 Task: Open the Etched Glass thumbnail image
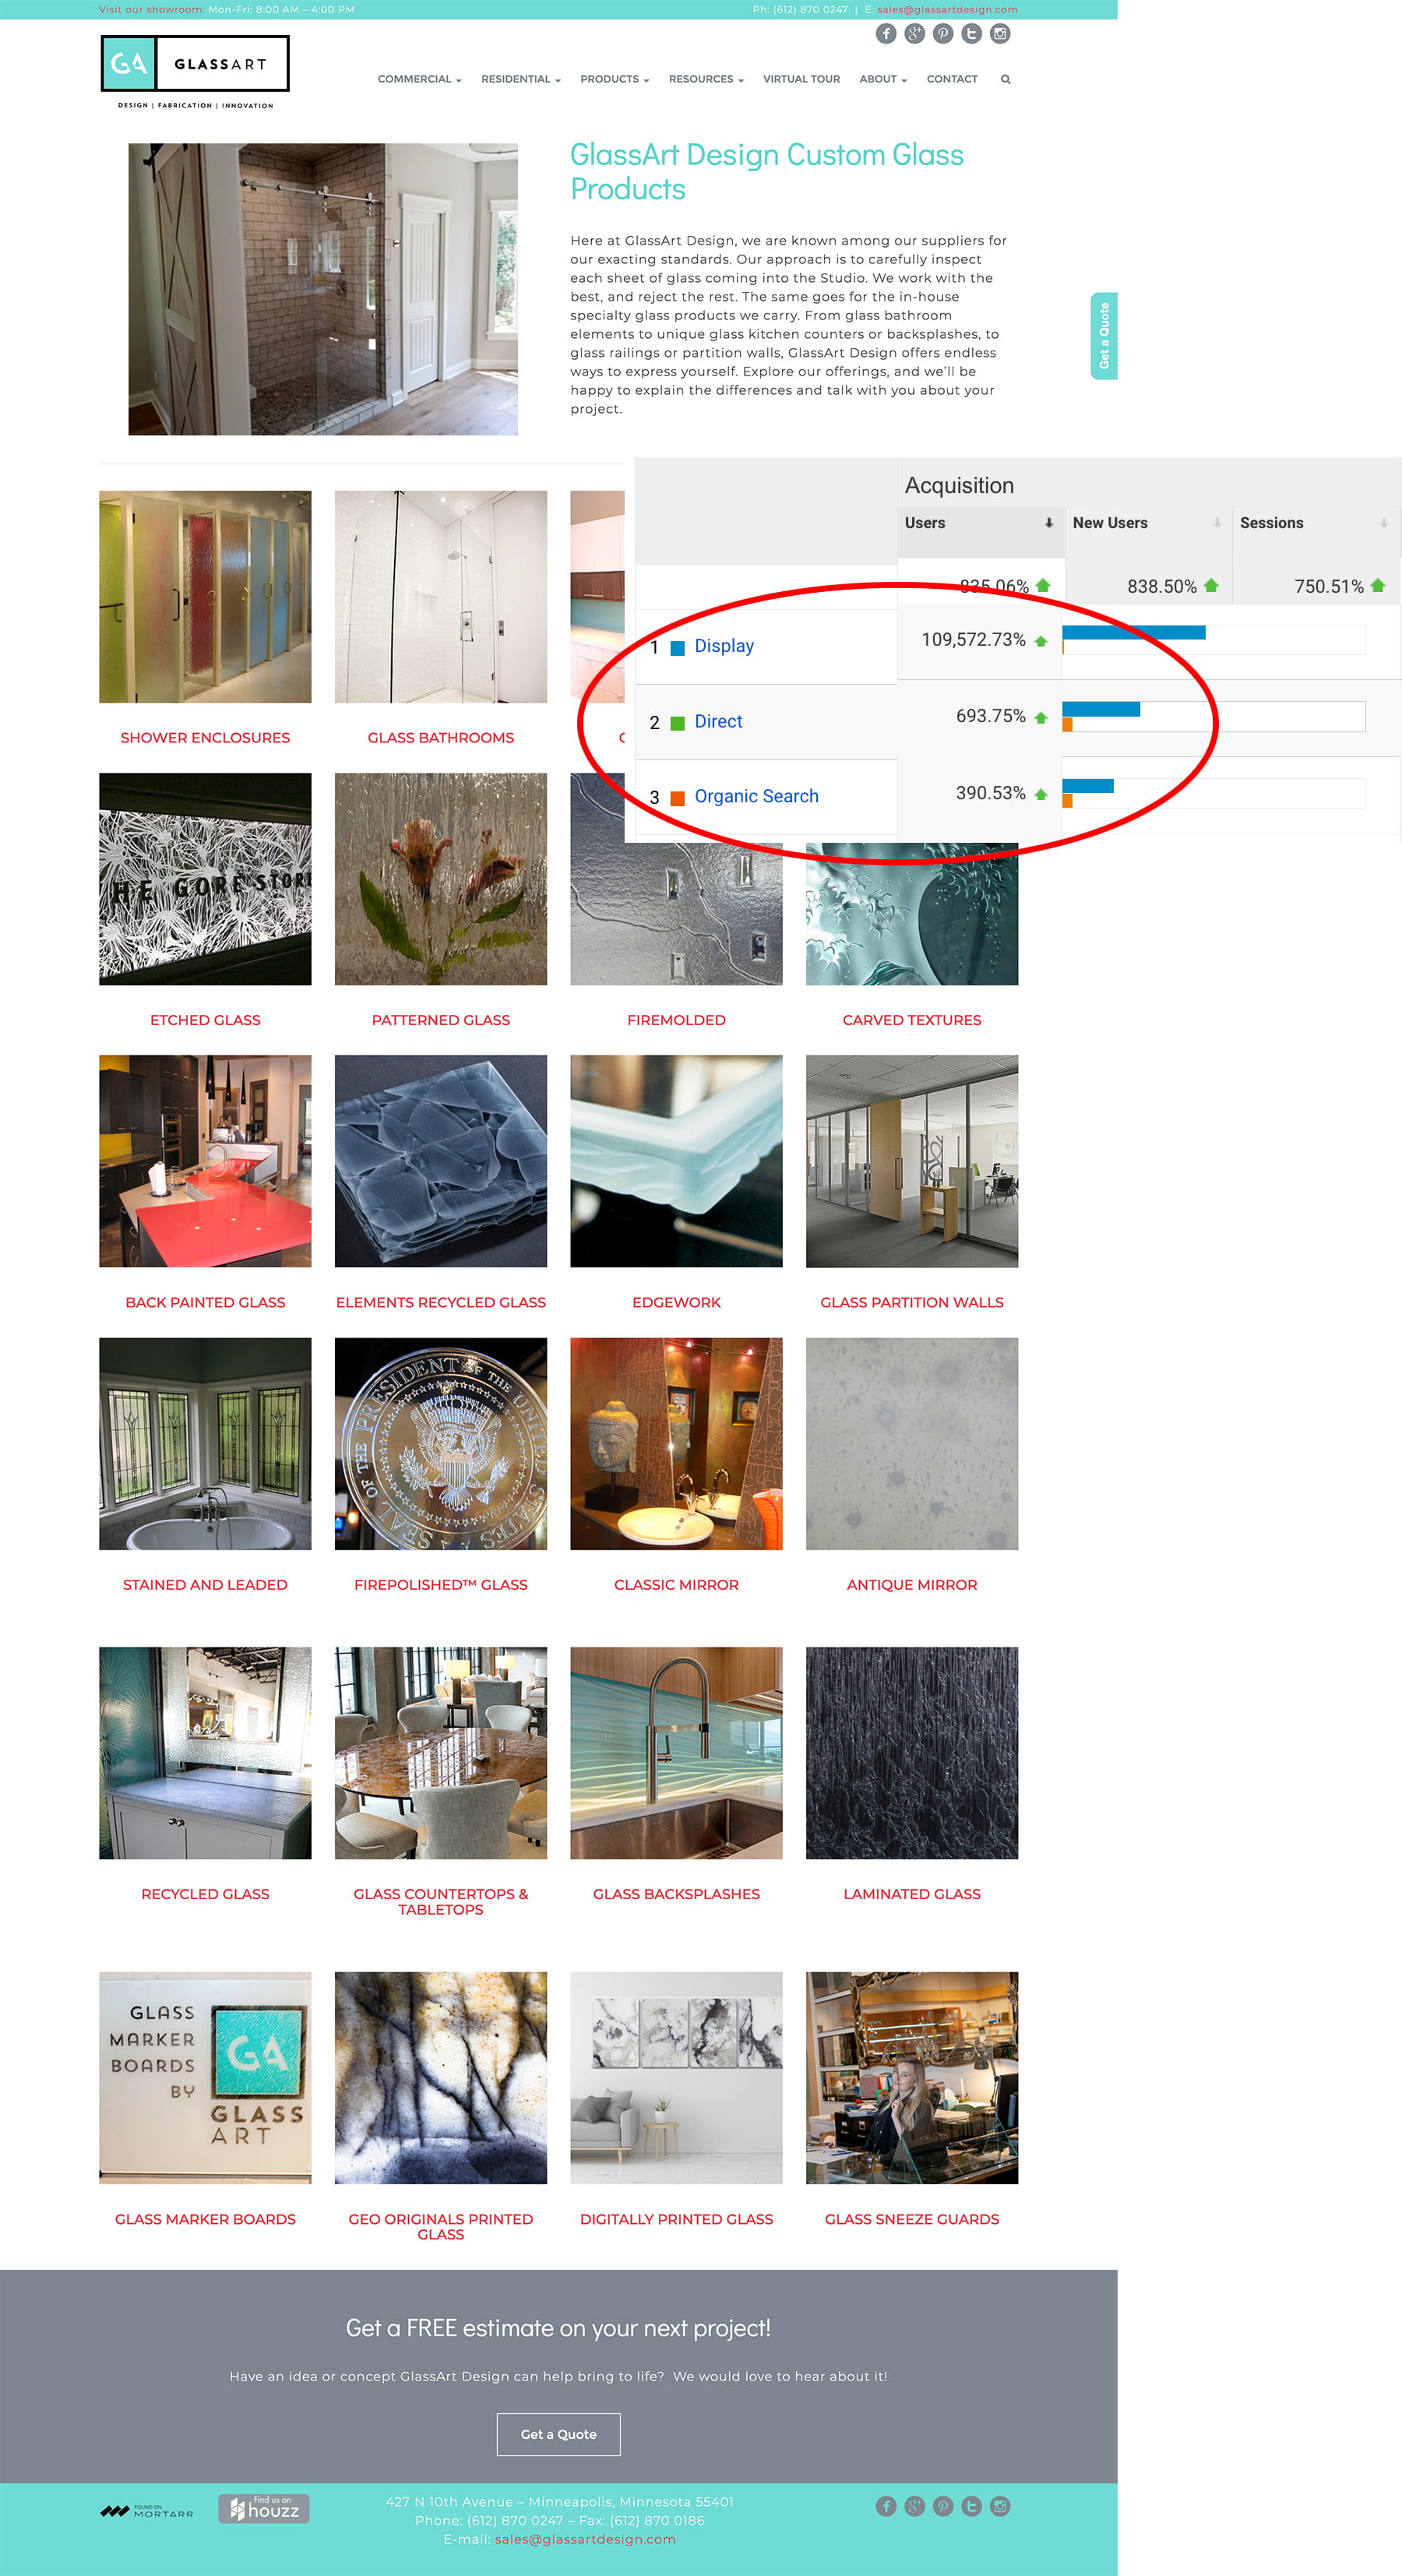205,878
